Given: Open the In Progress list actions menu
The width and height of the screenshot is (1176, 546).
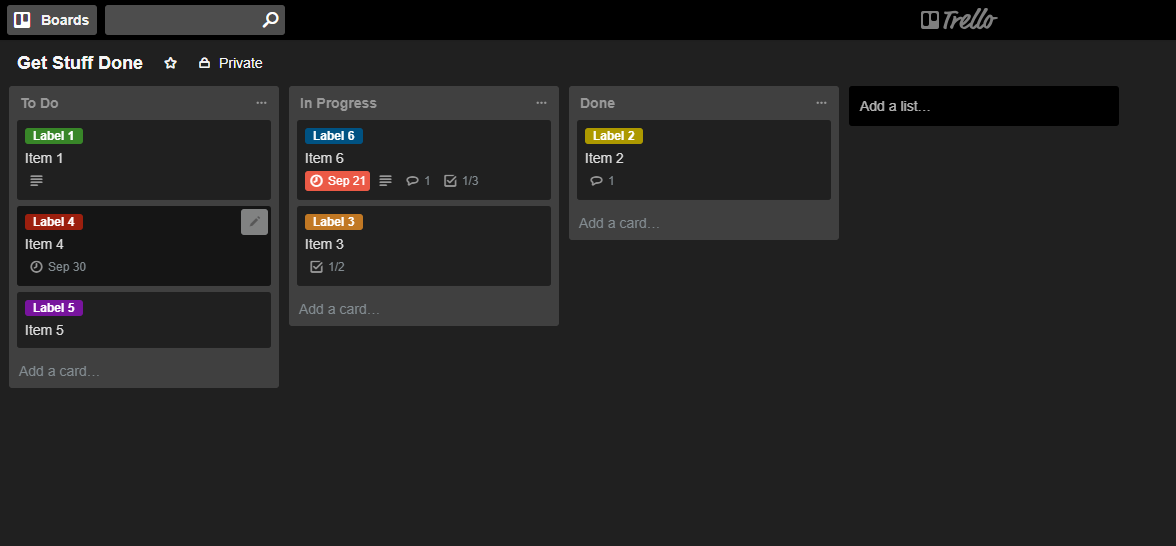Looking at the screenshot, I should pos(542,103).
